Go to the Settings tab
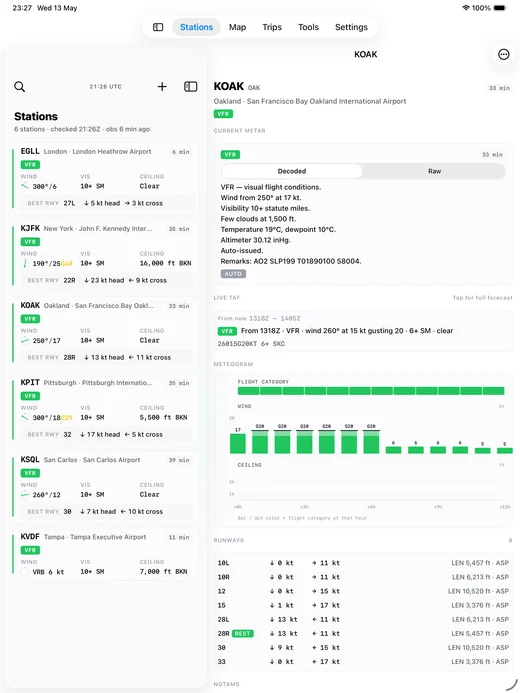Screen dimensions: 520x693 [x=351, y=27]
